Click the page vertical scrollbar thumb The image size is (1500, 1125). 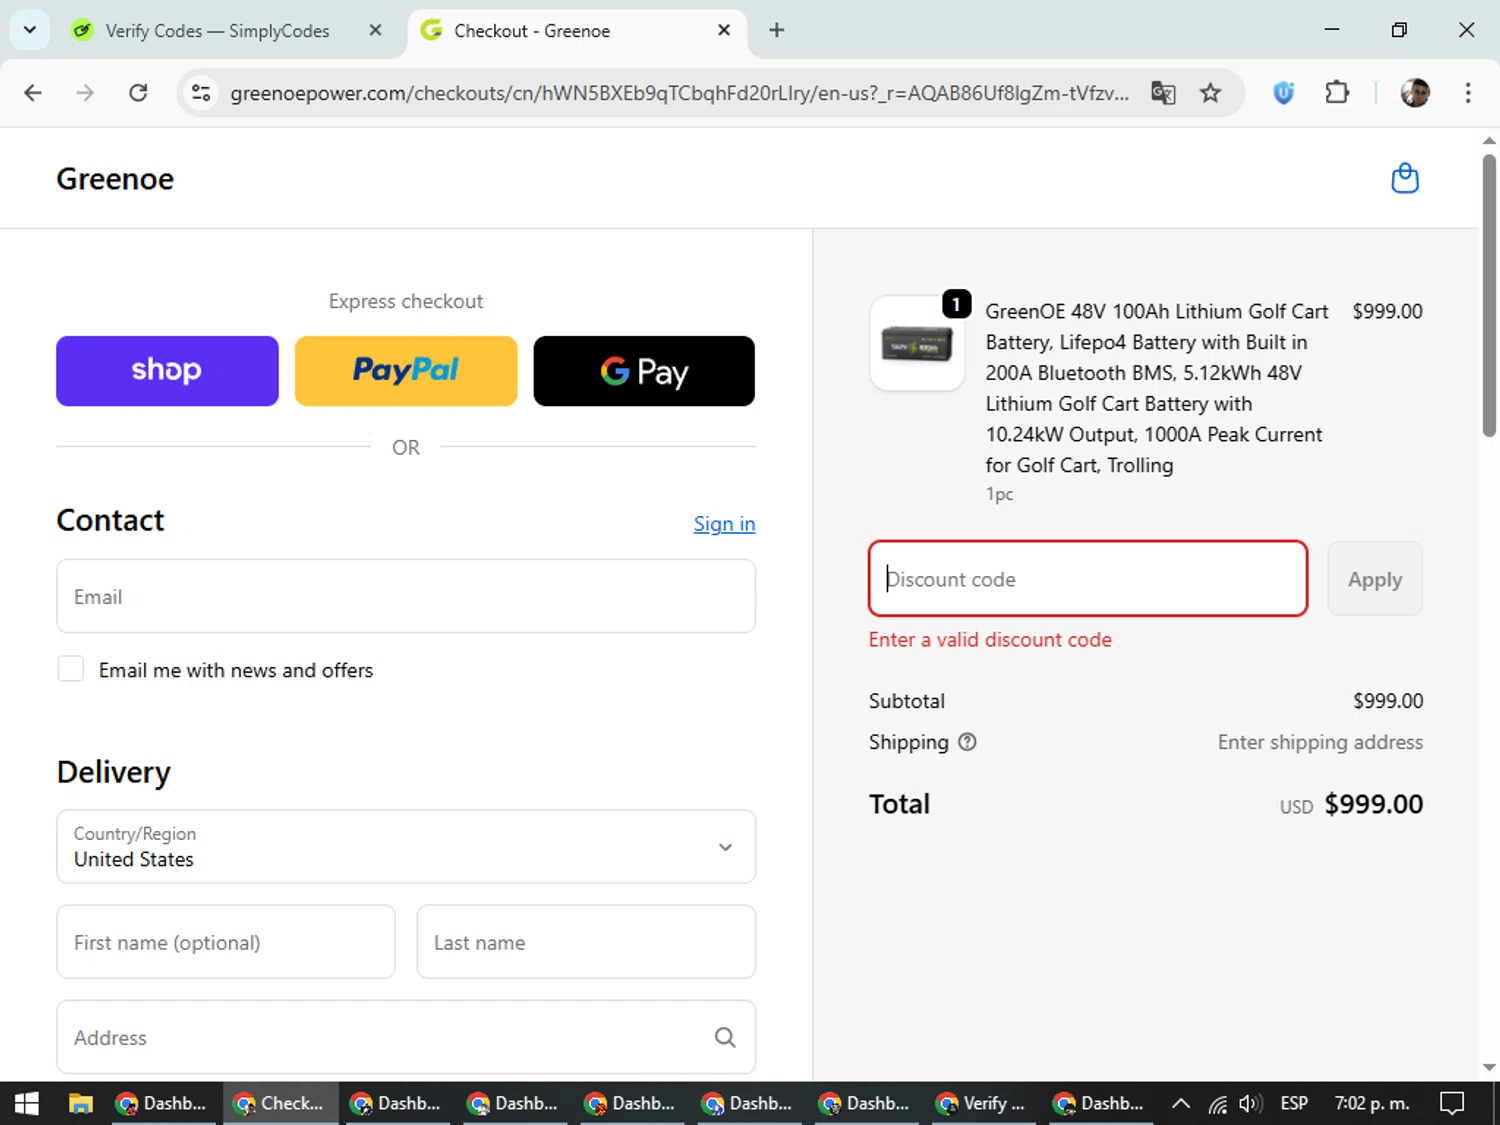1489,295
